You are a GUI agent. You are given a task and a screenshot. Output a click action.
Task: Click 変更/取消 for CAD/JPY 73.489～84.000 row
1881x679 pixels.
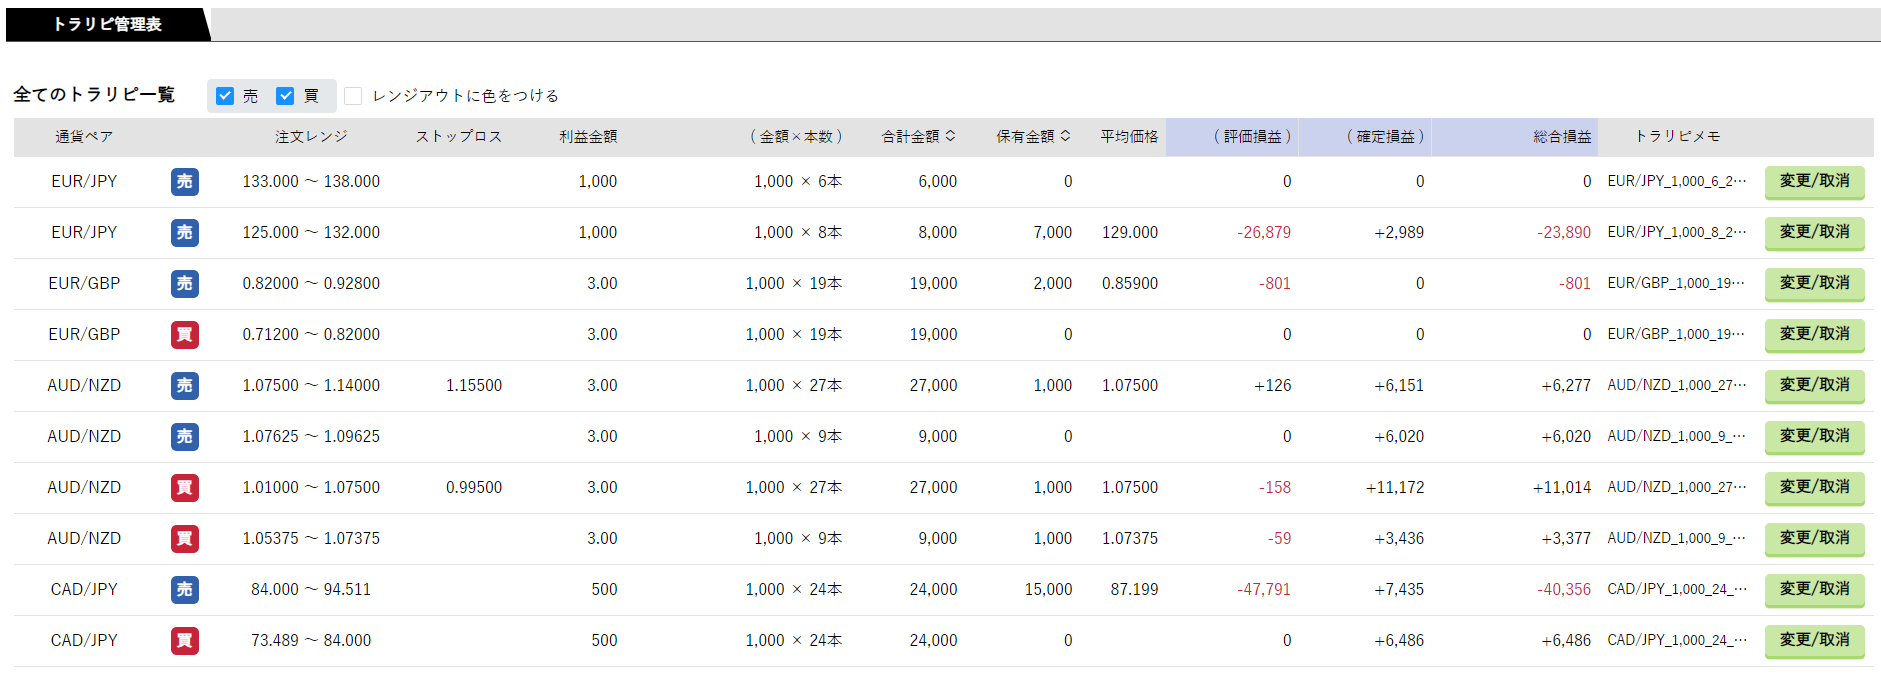pyautogui.click(x=1814, y=641)
